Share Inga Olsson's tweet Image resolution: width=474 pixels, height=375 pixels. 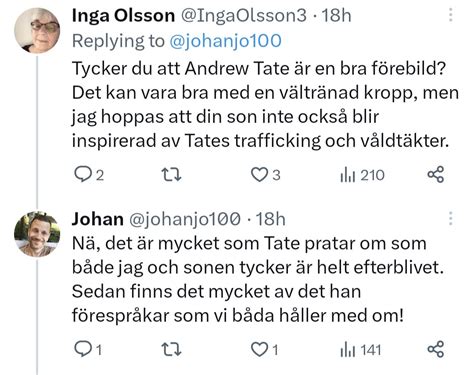(x=436, y=174)
